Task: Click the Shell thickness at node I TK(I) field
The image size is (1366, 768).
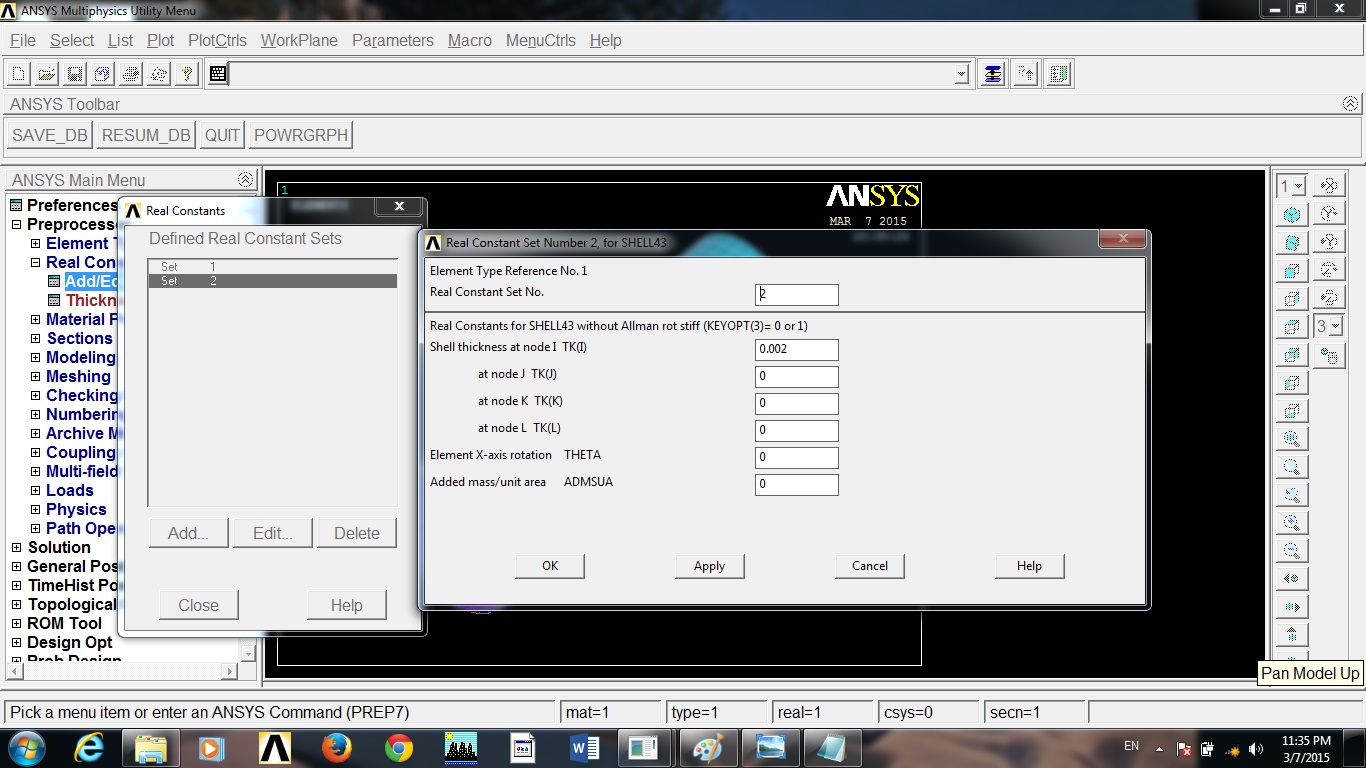Action: [x=797, y=350]
